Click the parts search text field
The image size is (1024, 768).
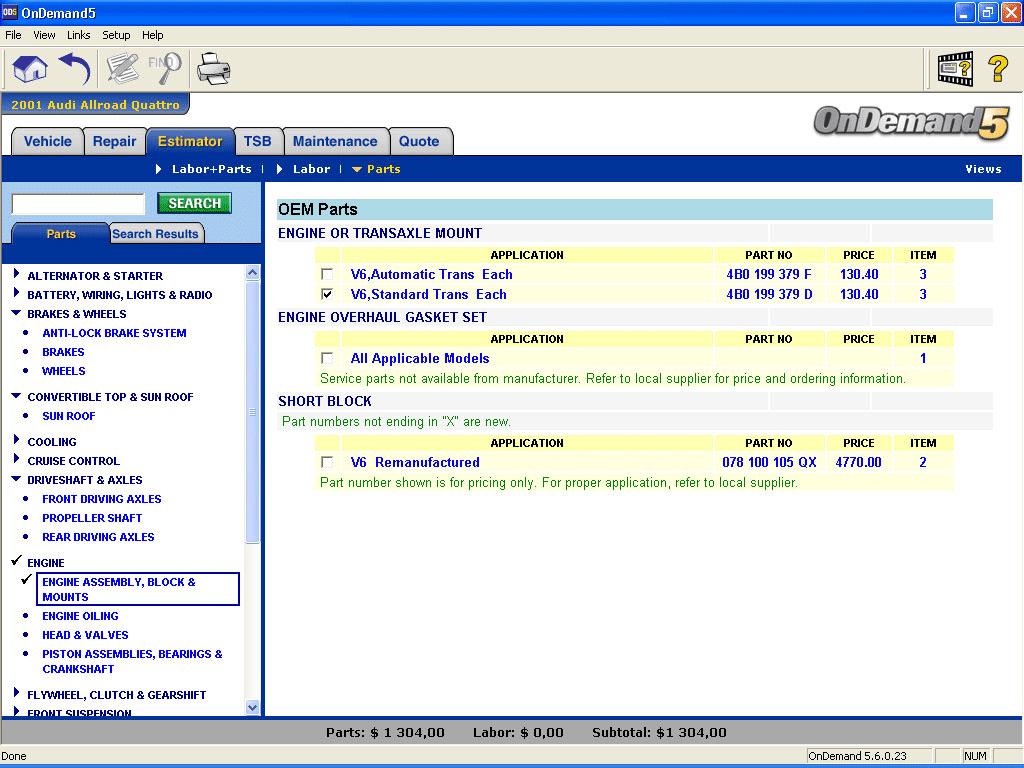click(x=78, y=204)
